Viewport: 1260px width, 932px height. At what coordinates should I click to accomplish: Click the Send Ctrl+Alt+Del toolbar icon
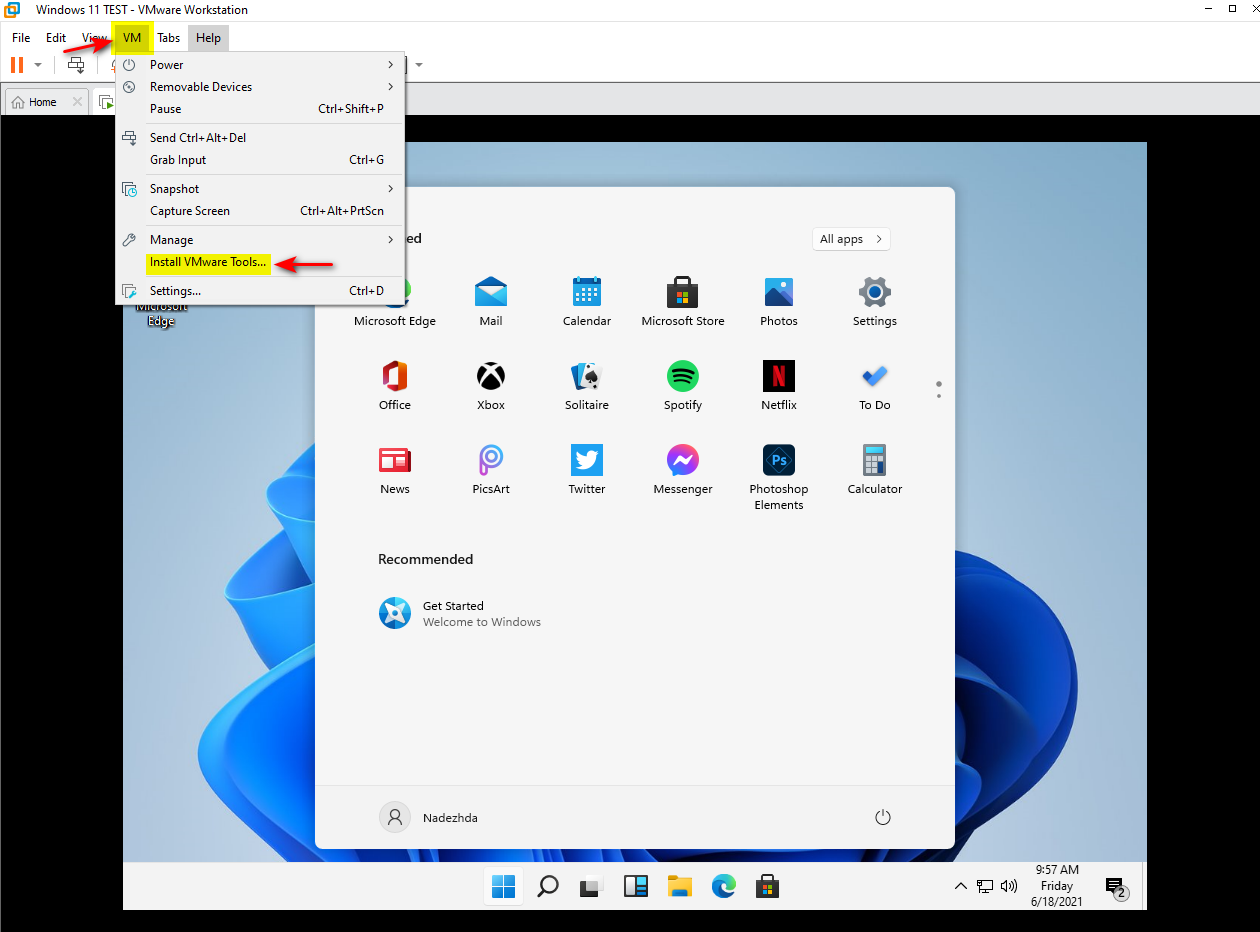(x=75, y=64)
